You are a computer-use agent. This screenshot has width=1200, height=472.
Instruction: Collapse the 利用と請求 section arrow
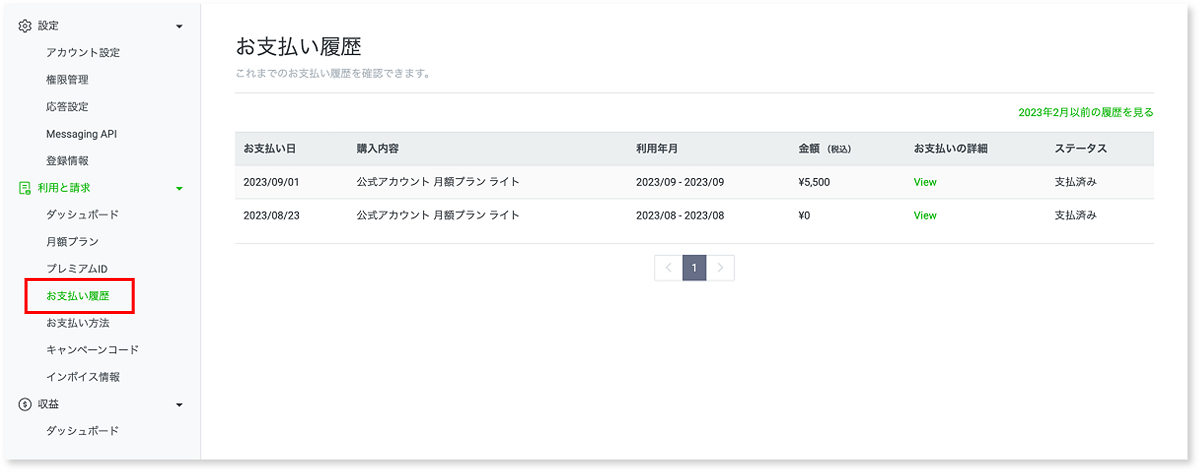[x=179, y=188]
